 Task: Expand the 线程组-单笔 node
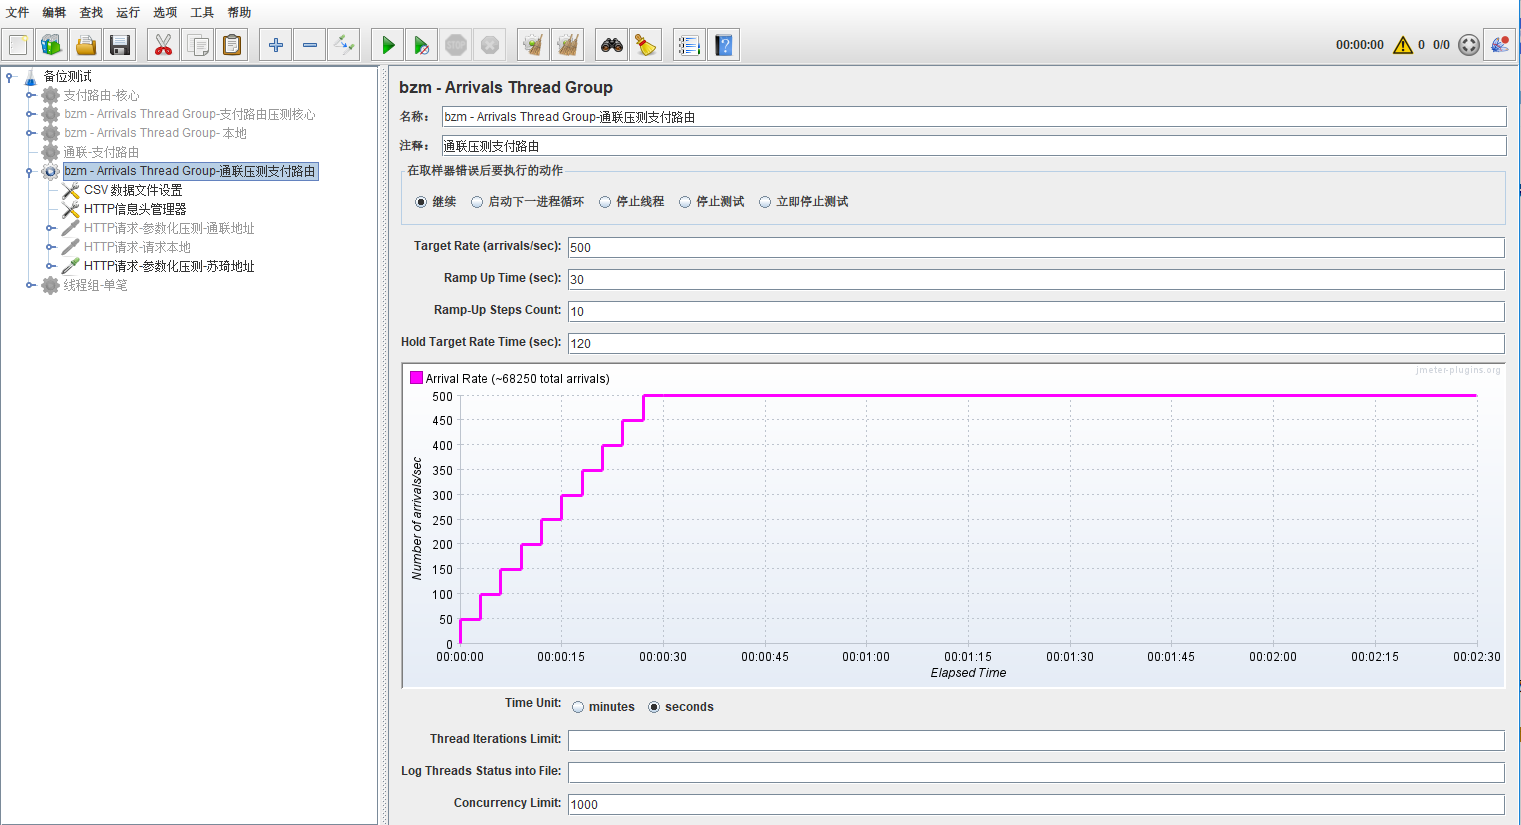tap(30, 285)
